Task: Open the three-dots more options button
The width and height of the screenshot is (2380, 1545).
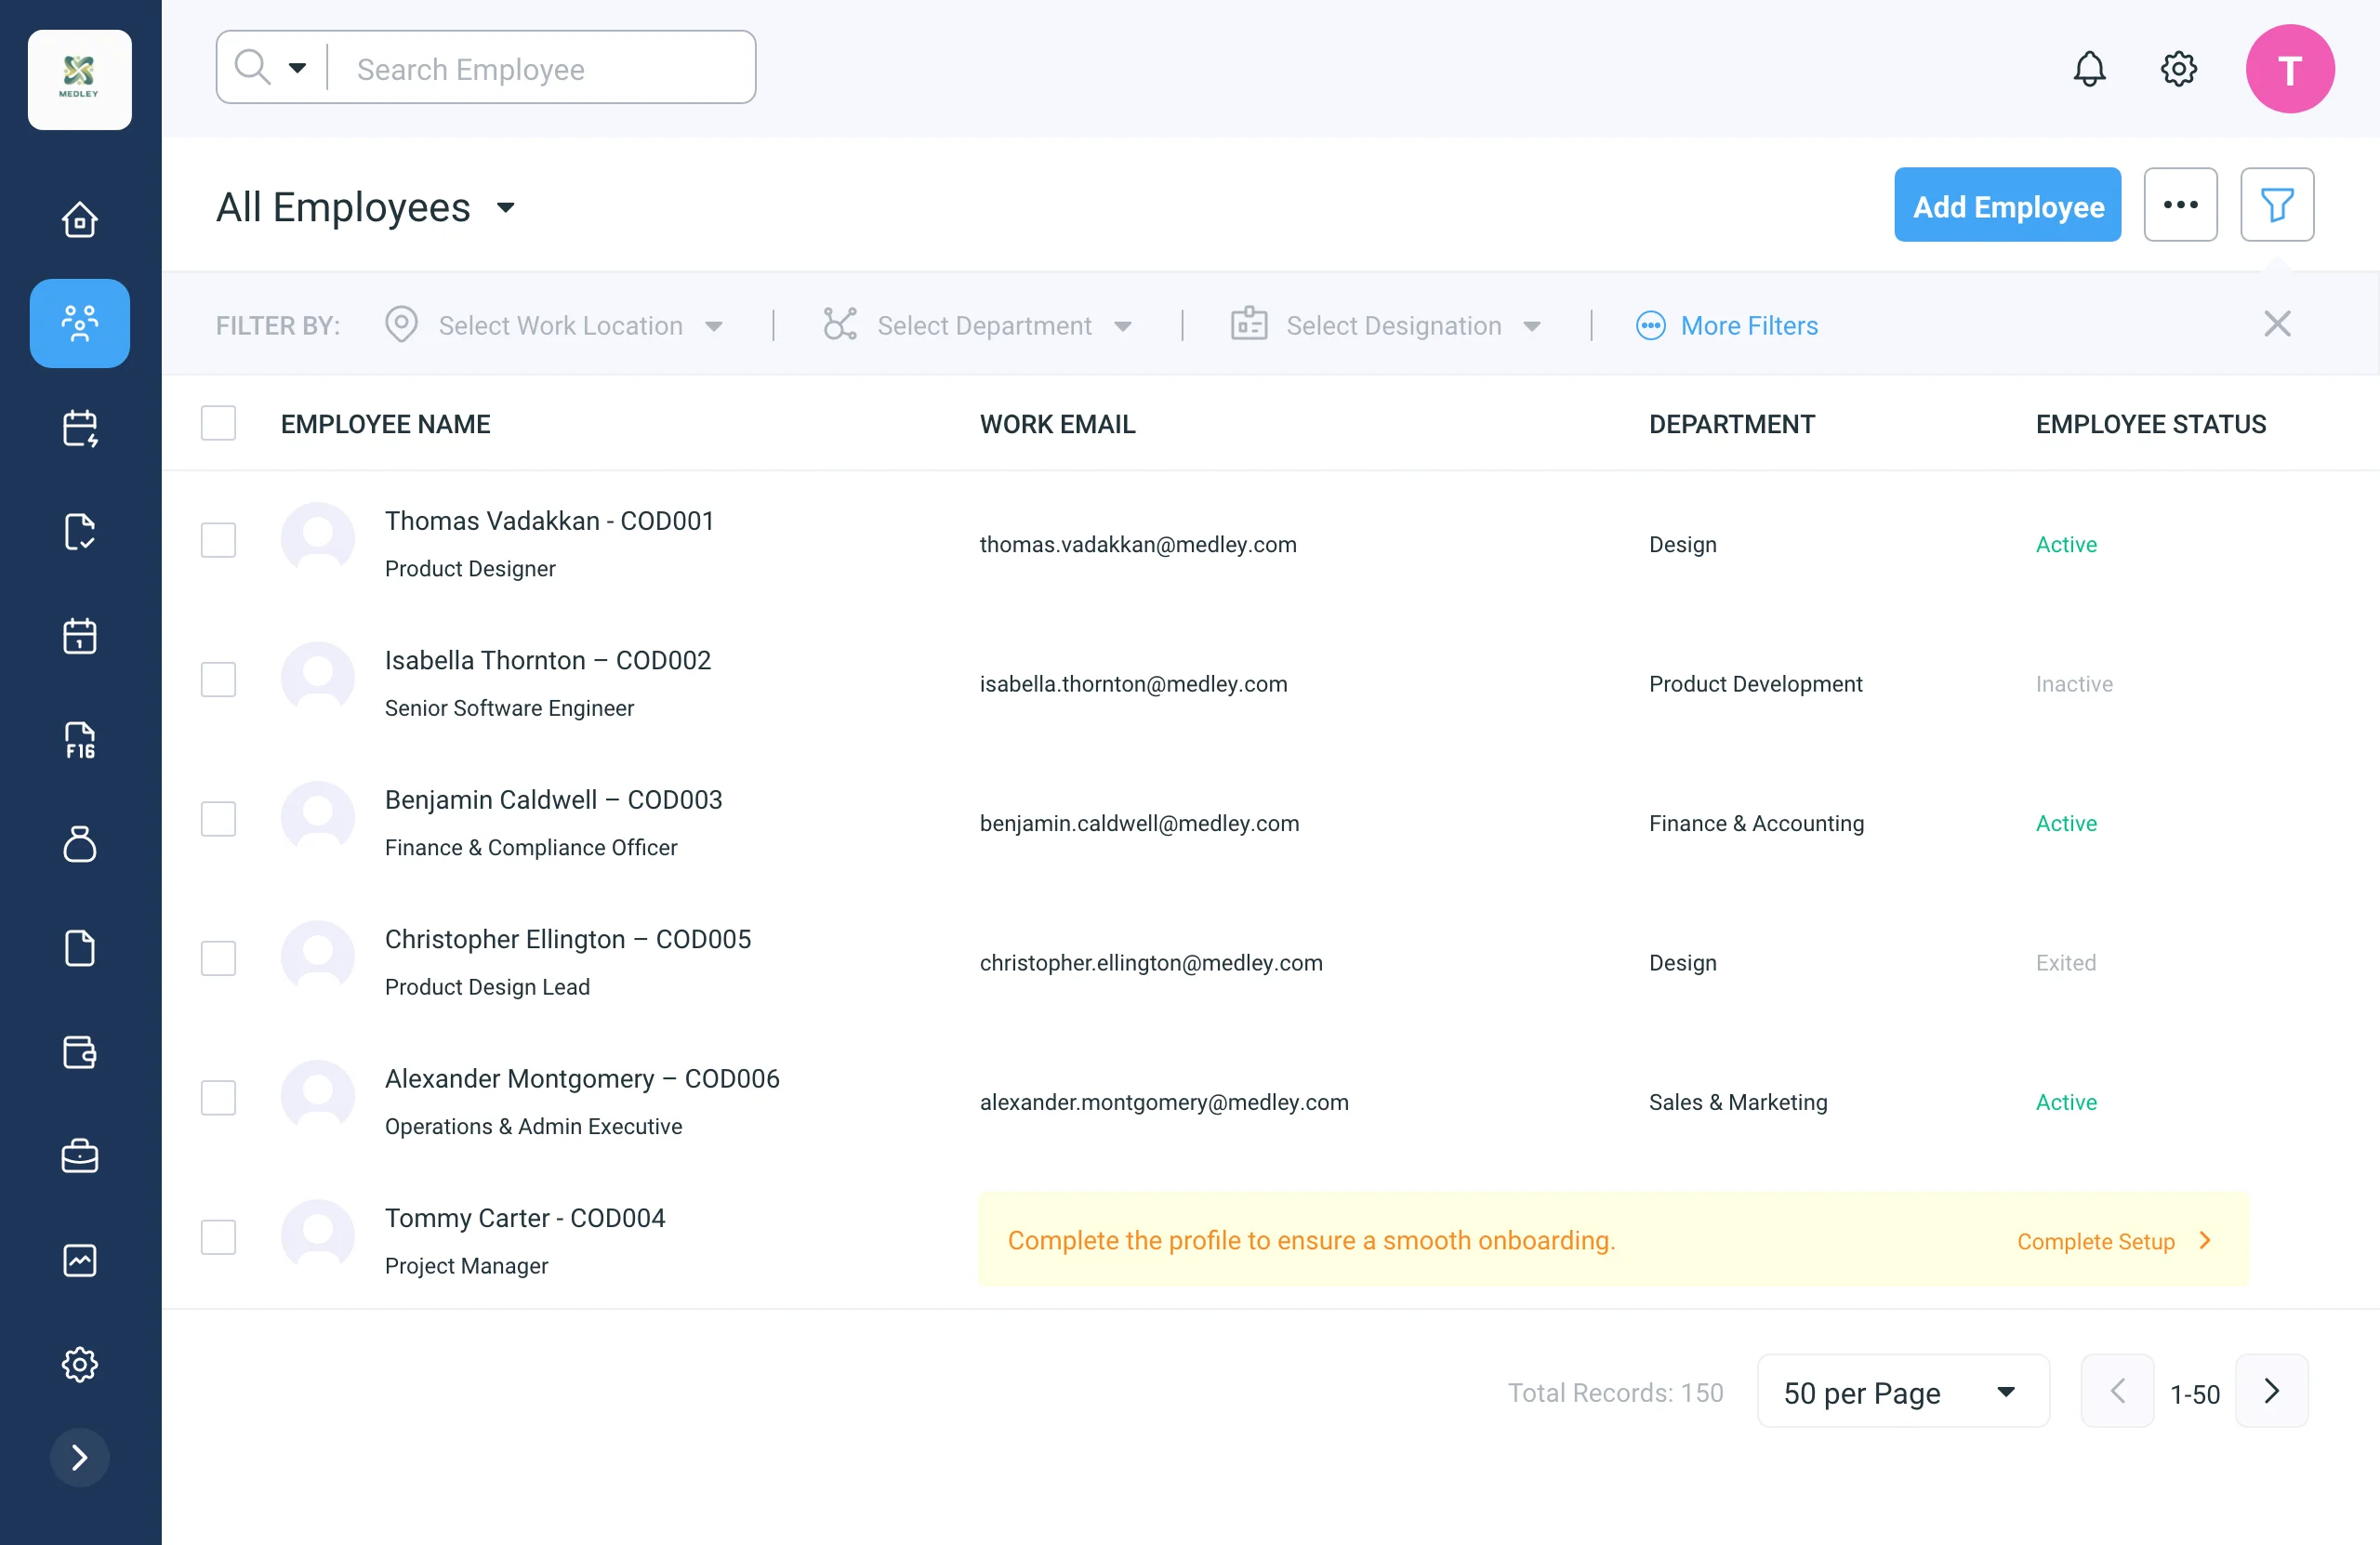Action: [x=2180, y=204]
